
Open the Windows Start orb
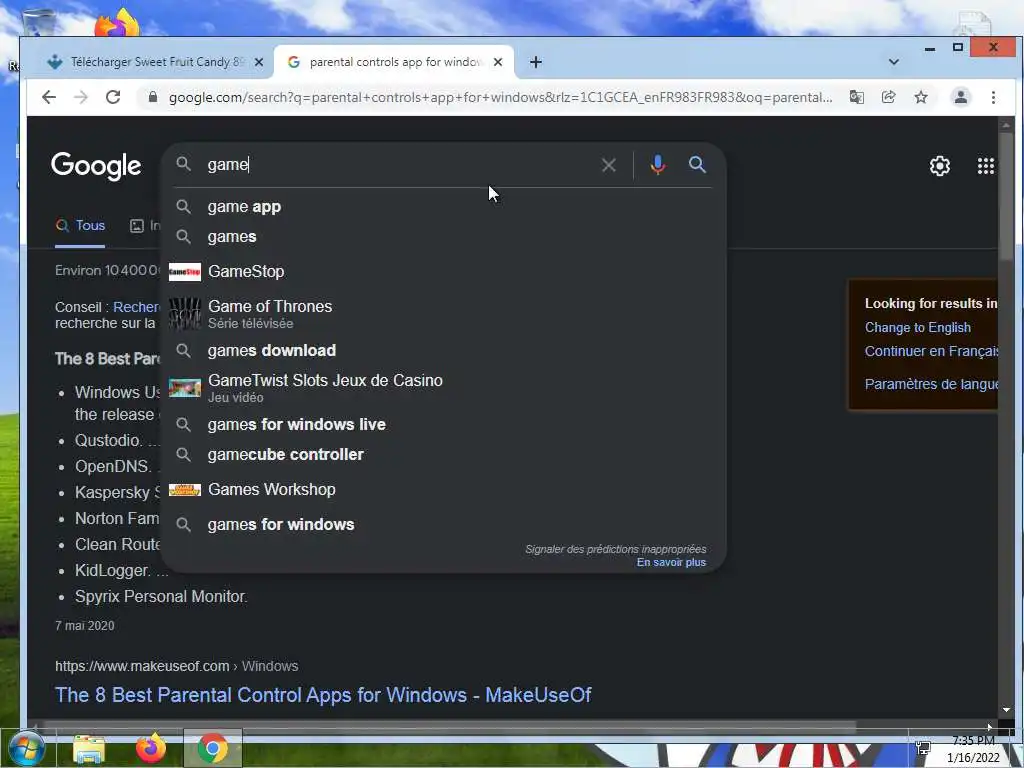[x=27, y=748]
